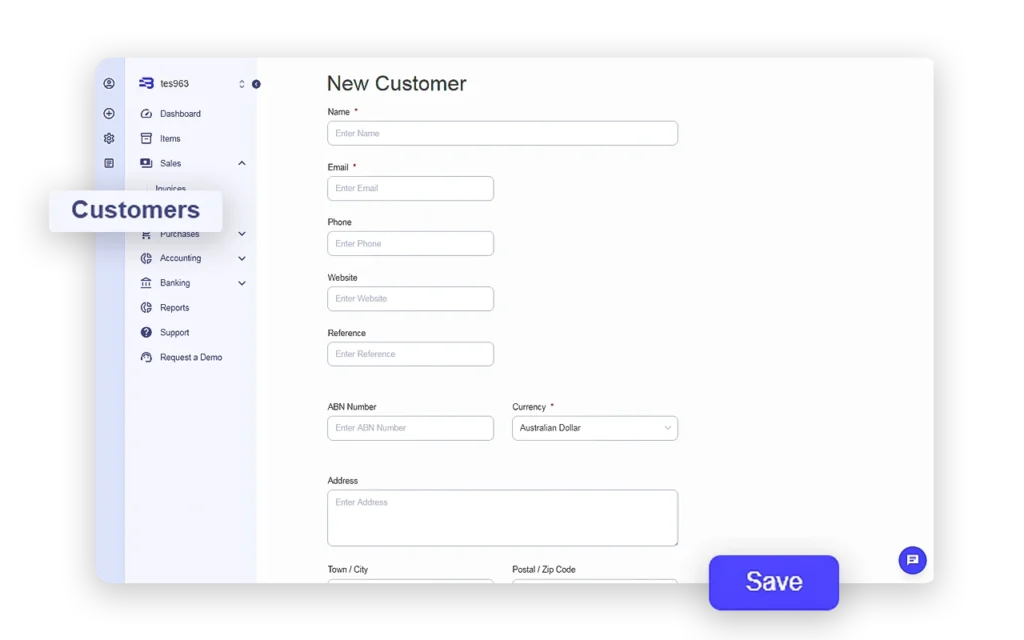This screenshot has width=1024, height=640.
Task: Focus the Enter Email field
Action: (x=410, y=189)
